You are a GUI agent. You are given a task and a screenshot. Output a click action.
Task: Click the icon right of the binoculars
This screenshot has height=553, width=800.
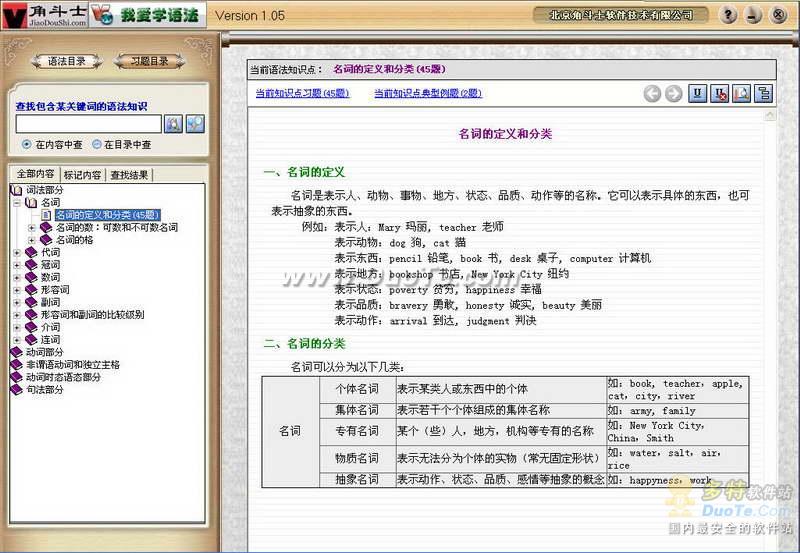pos(195,123)
